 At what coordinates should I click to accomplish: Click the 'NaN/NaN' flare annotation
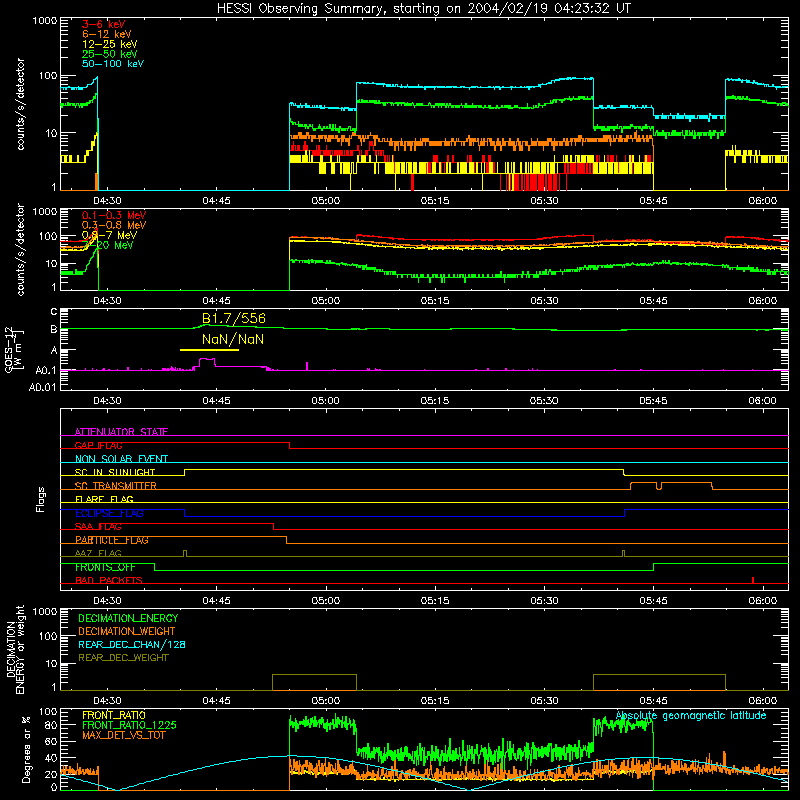coord(233,339)
